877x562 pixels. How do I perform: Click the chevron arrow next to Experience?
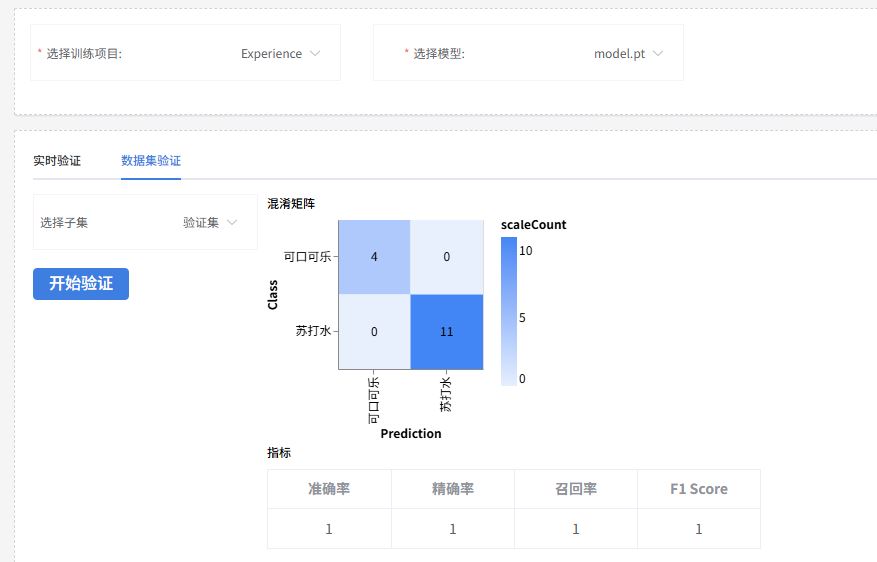coord(315,54)
